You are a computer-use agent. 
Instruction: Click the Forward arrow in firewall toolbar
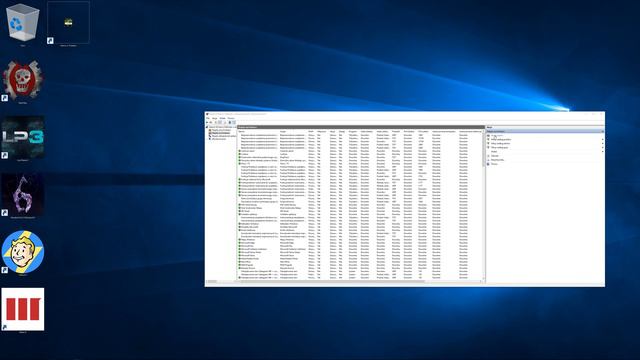tap(211, 122)
